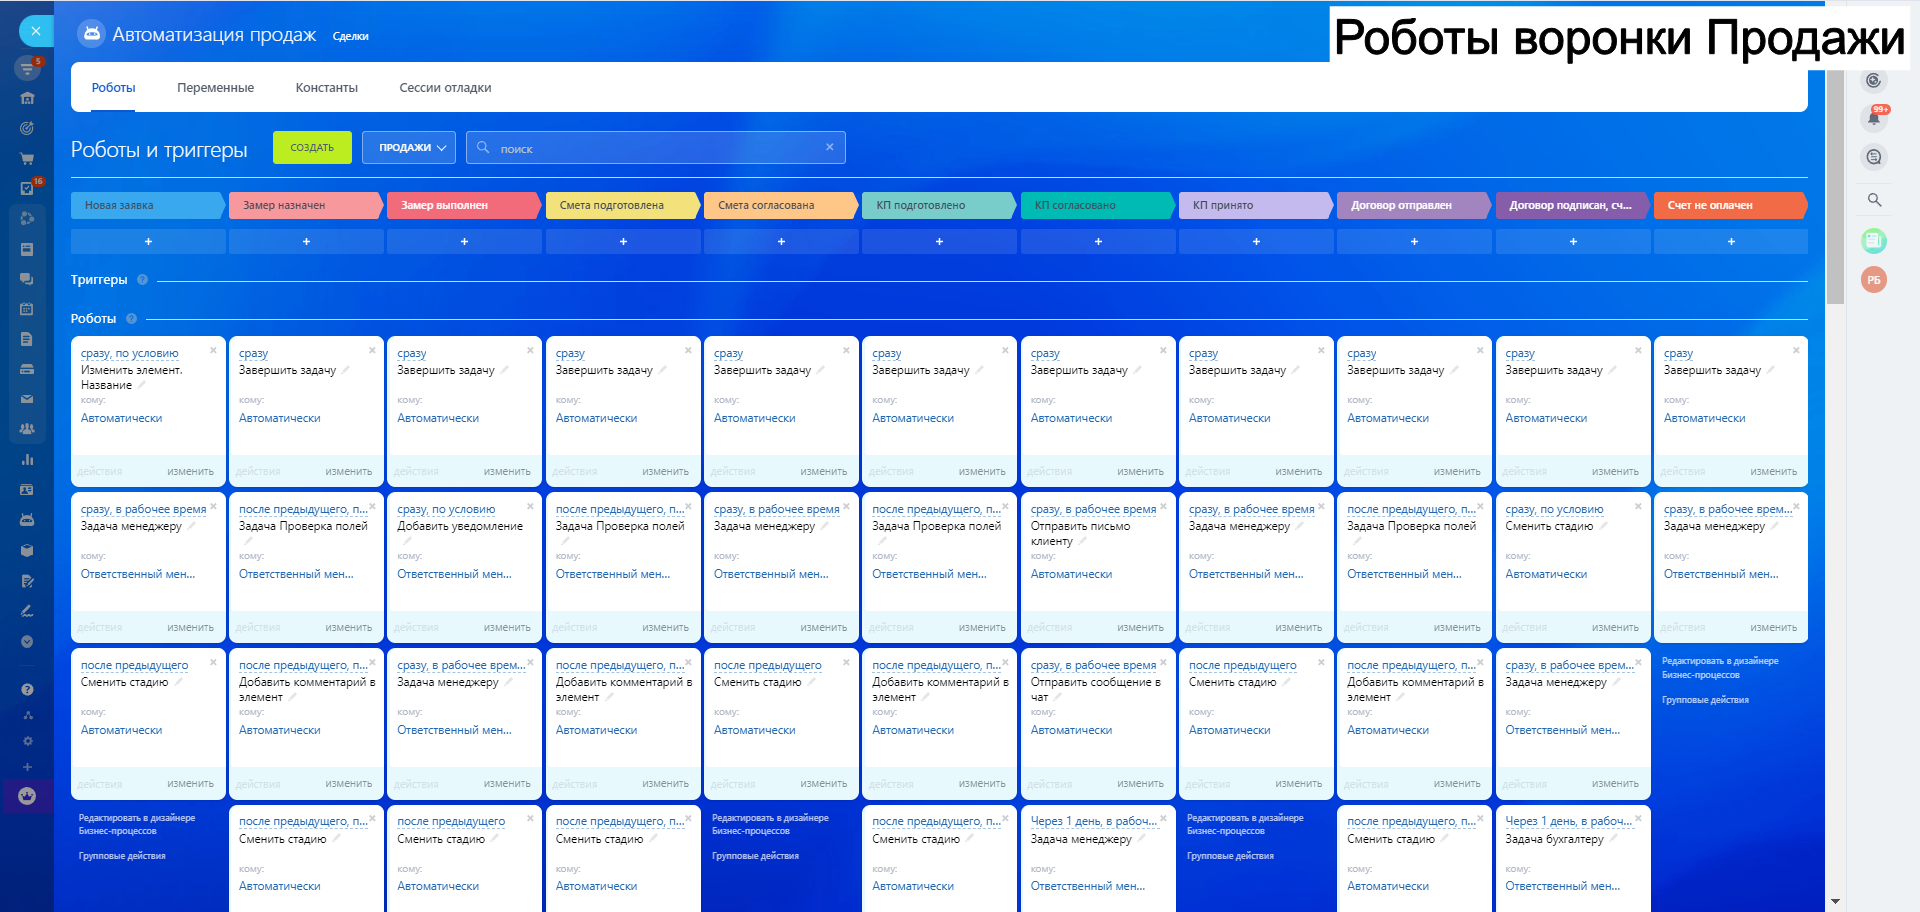
Task: Open the notifications bell in the right panel
Action: [x=1874, y=118]
